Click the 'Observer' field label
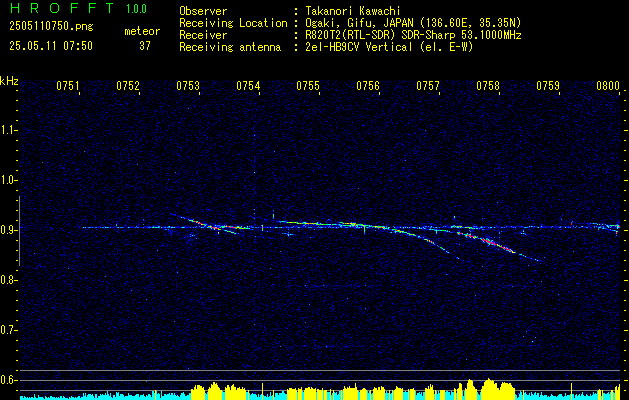This screenshot has height=400, width=629. 203,11
